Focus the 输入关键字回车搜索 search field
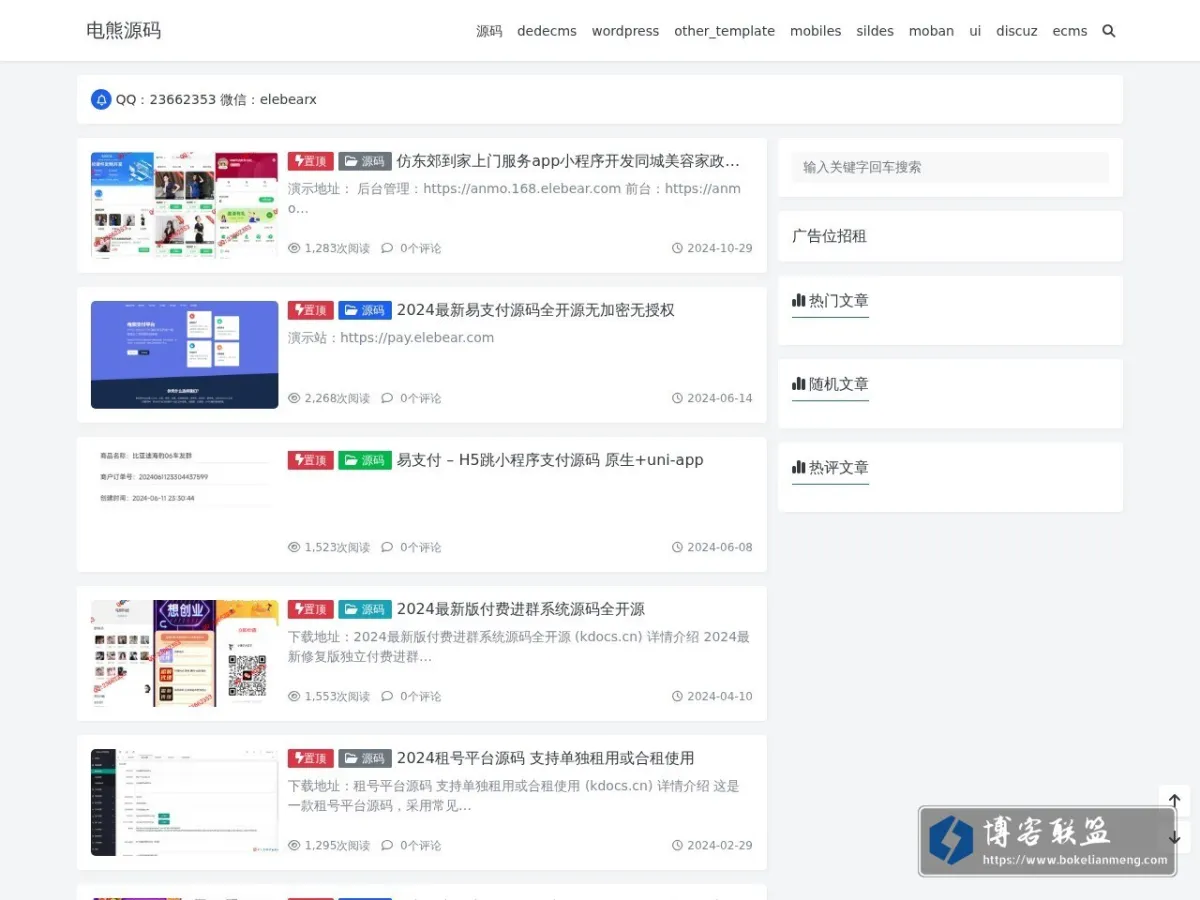Screen dimensions: 1200x900 950,167
